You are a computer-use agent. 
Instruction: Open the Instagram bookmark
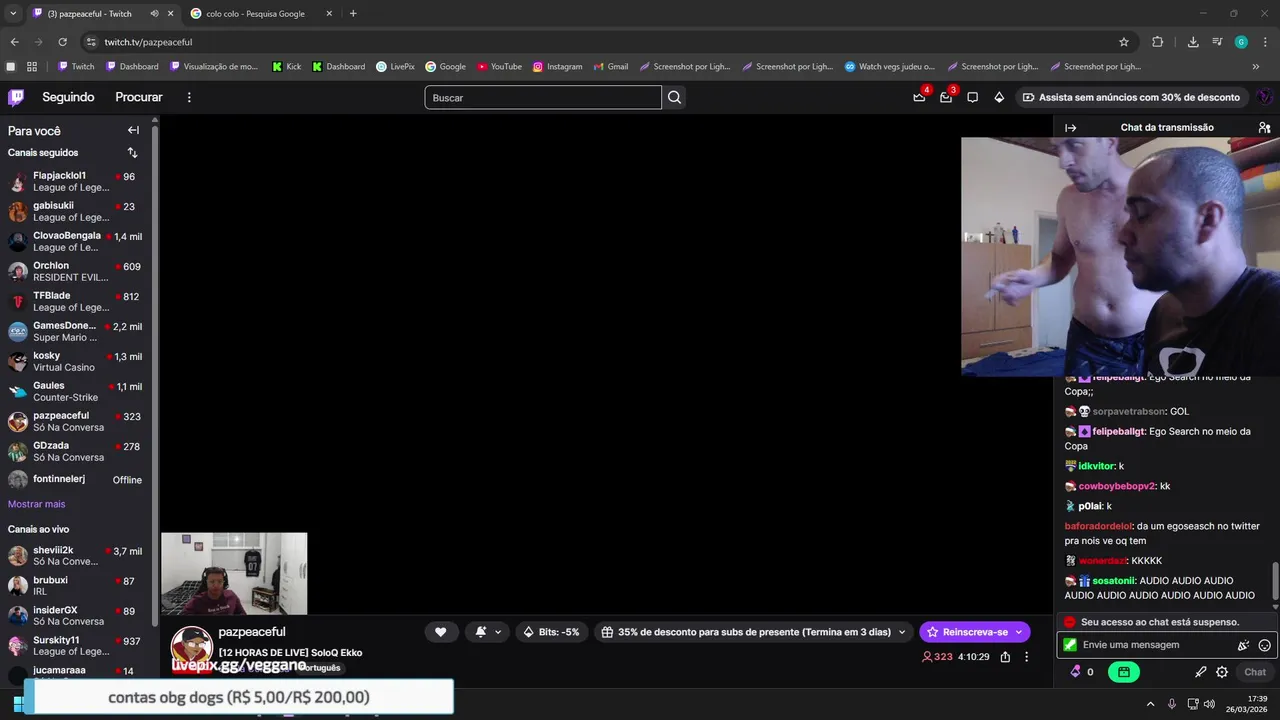[557, 67]
